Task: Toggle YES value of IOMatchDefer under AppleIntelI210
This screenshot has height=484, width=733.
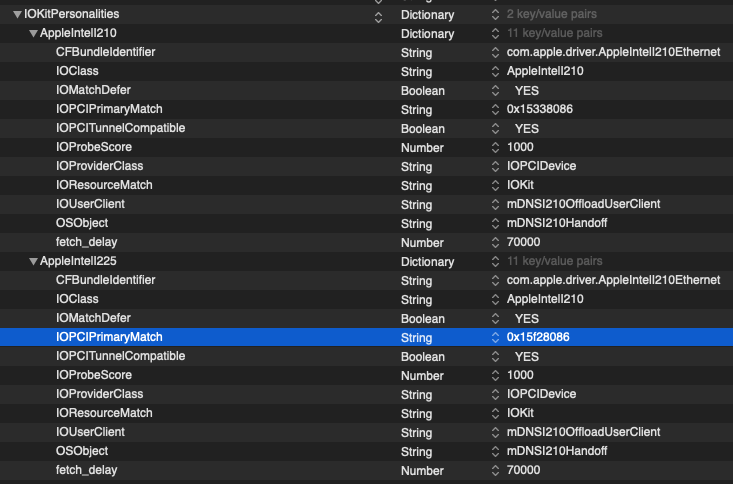Action: point(527,91)
